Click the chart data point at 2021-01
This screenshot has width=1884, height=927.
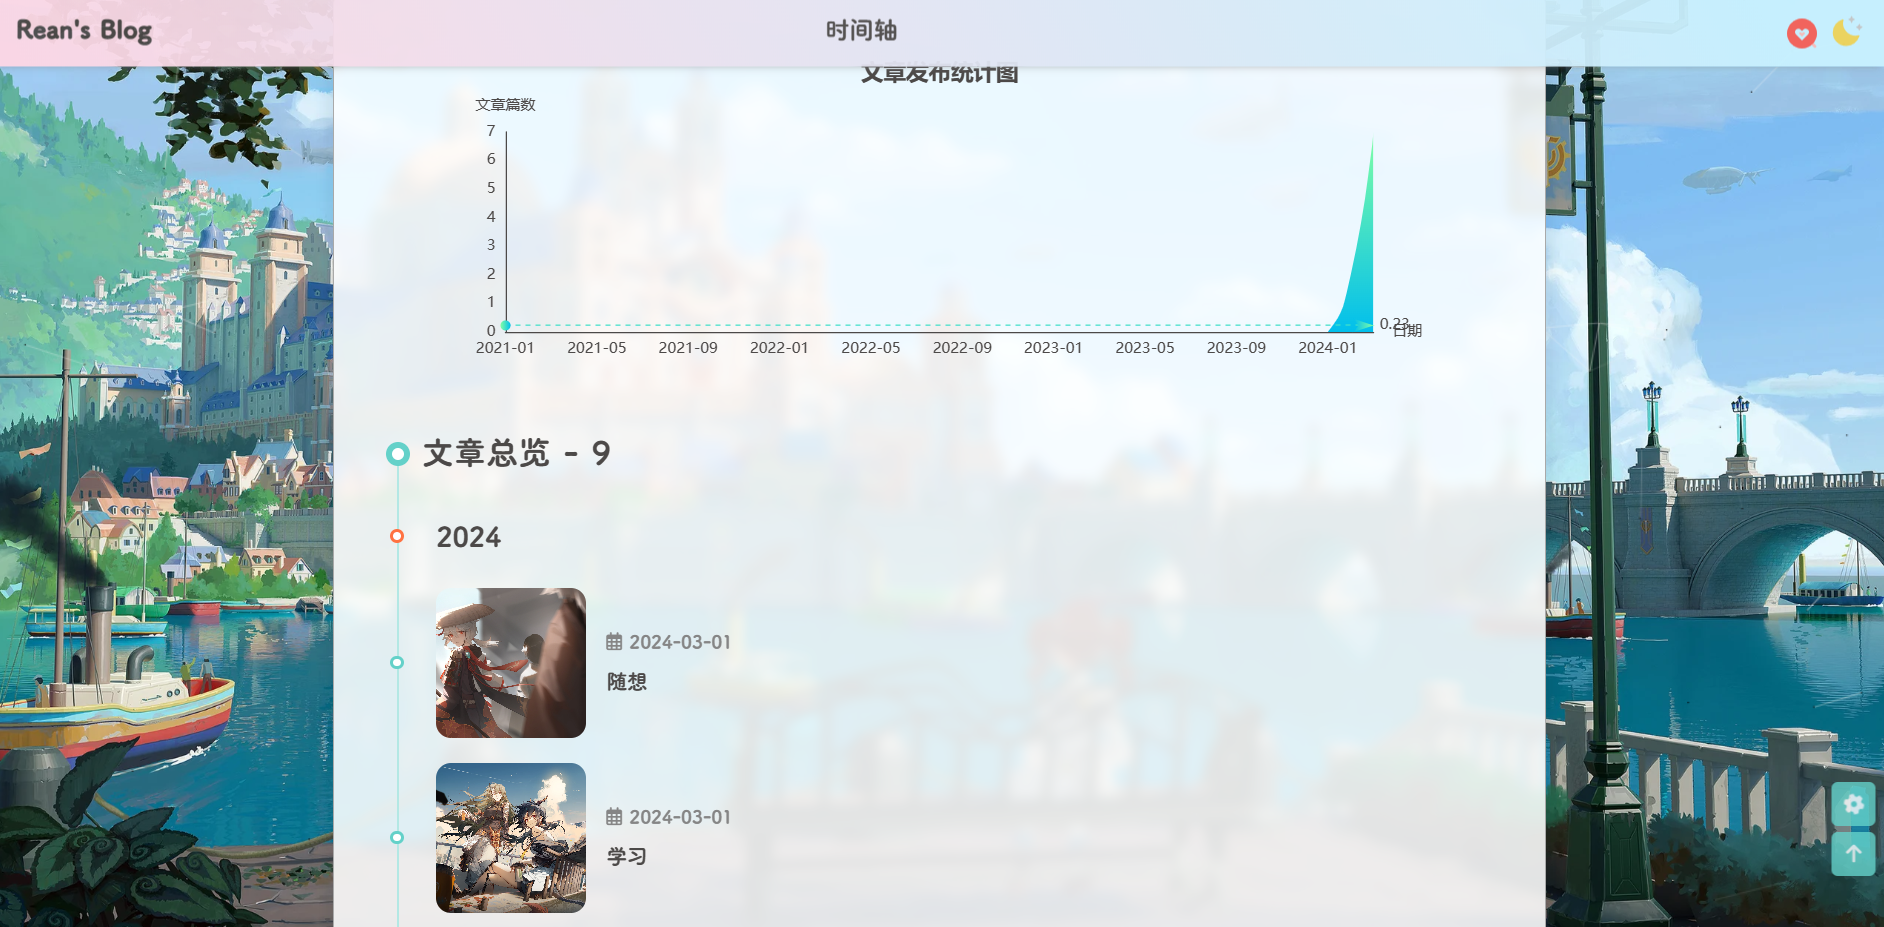tap(506, 325)
